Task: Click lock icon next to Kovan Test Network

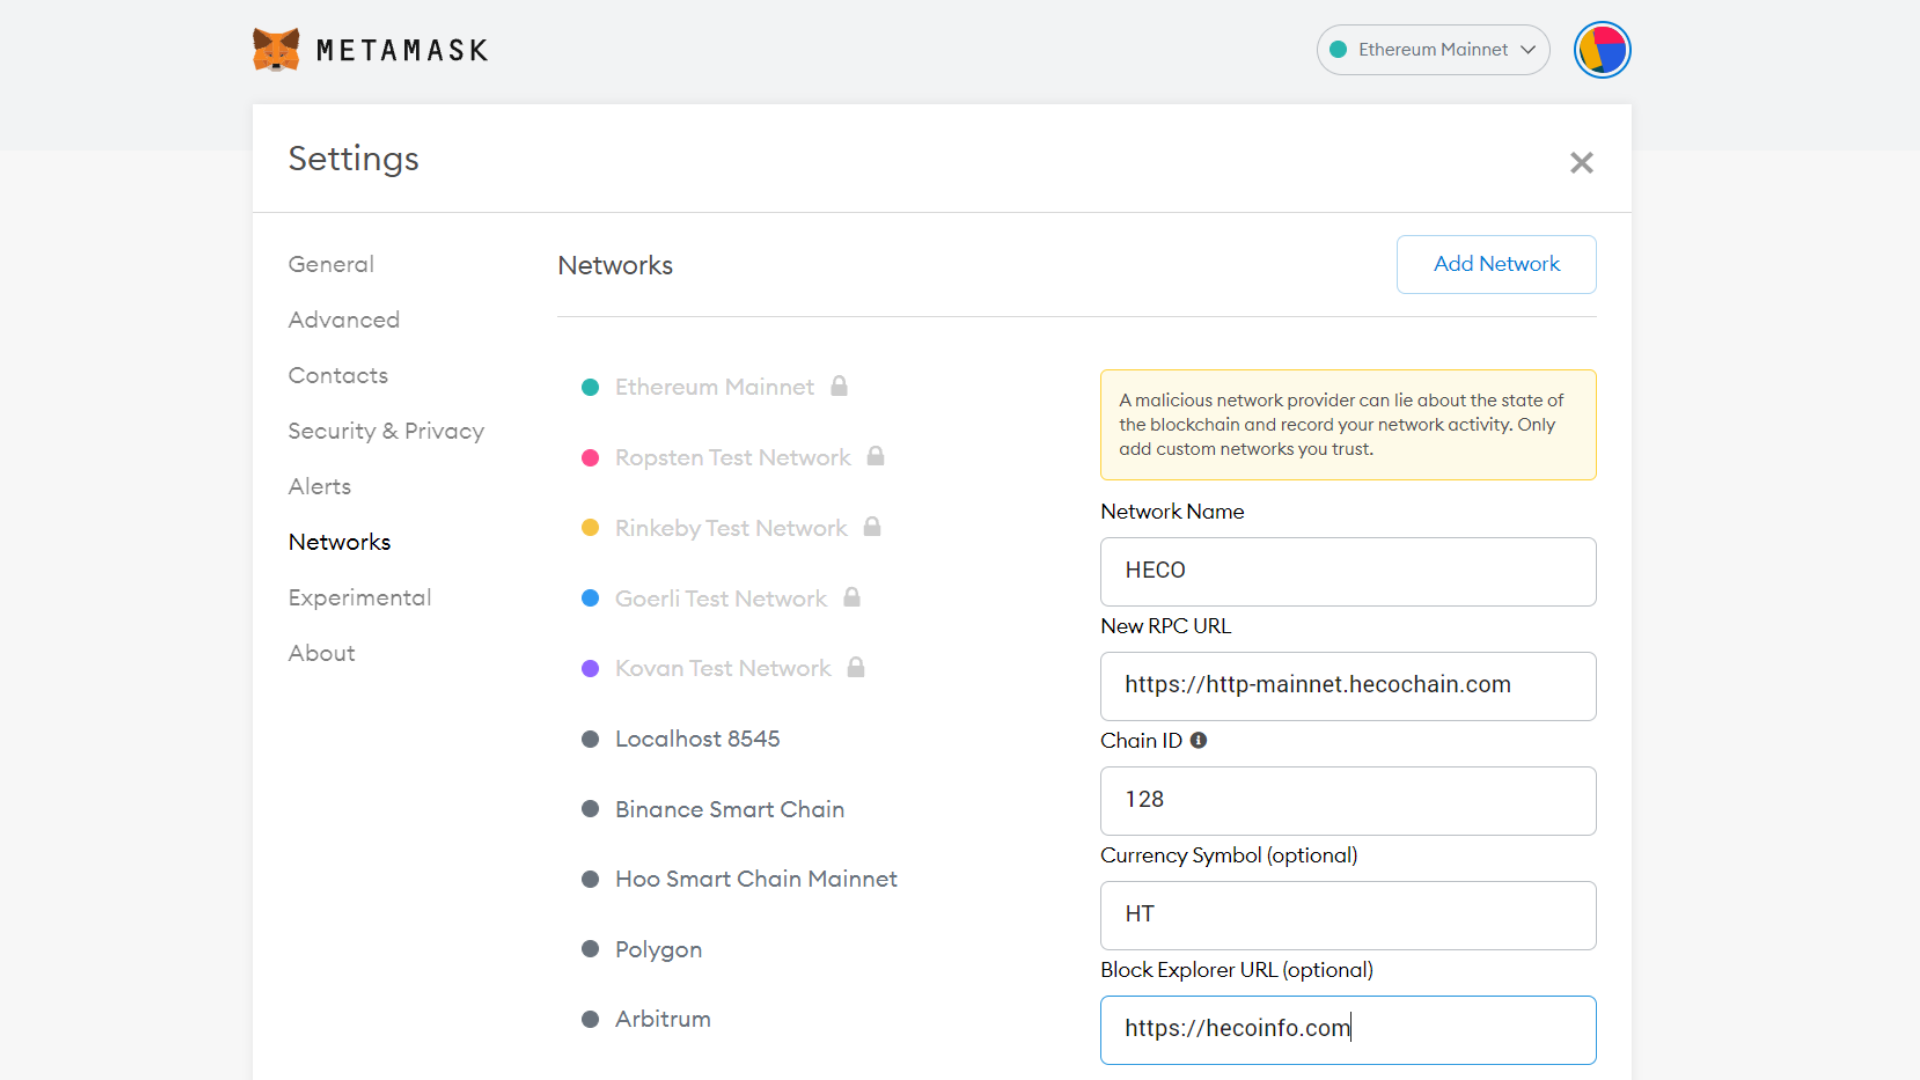Action: point(856,667)
